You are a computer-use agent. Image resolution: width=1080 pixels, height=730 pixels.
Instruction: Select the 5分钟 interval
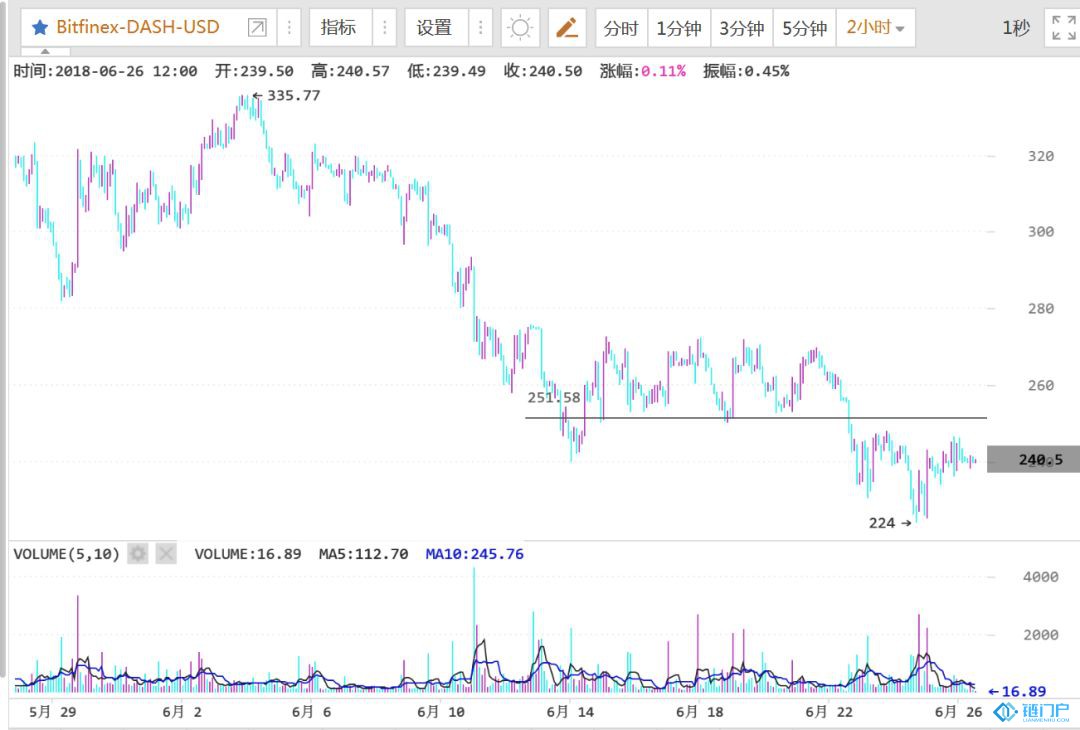(x=804, y=28)
